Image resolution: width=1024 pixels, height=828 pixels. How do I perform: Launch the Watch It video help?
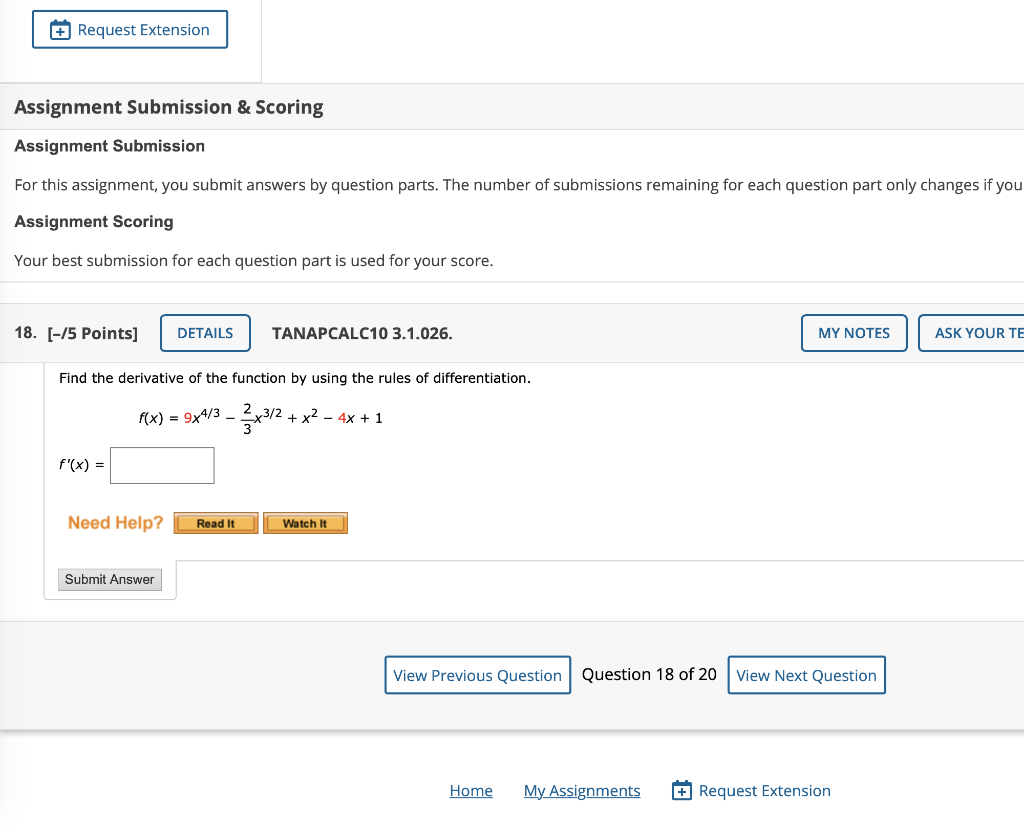pyautogui.click(x=305, y=522)
